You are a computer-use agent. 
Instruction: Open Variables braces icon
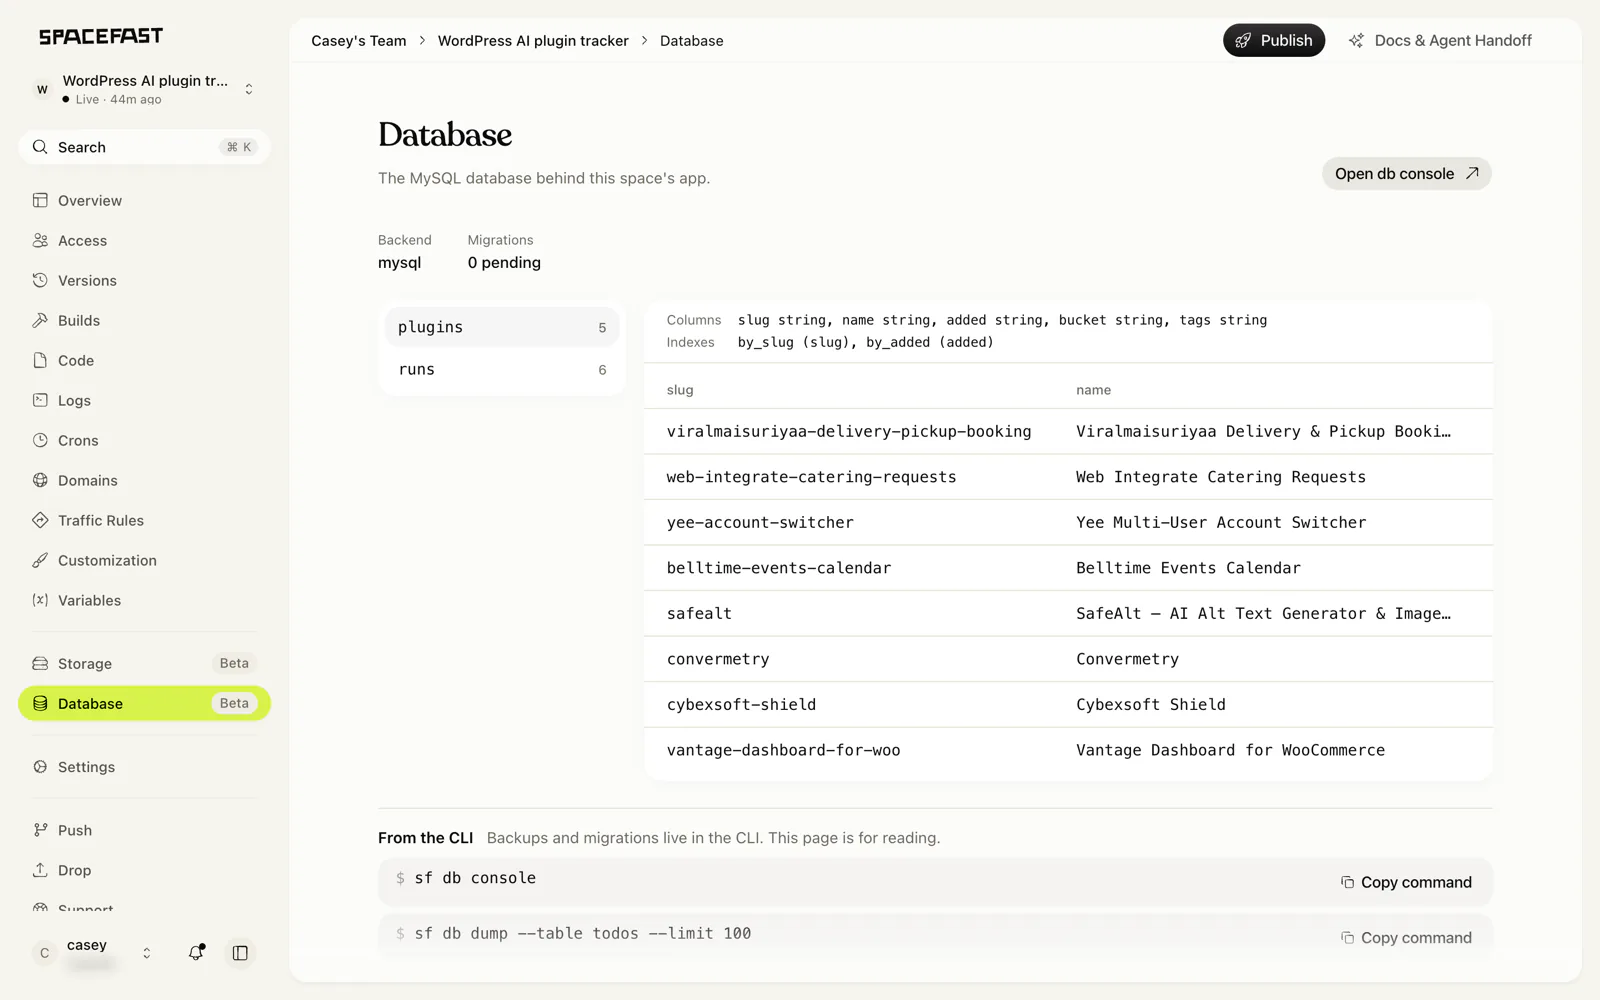coord(40,600)
